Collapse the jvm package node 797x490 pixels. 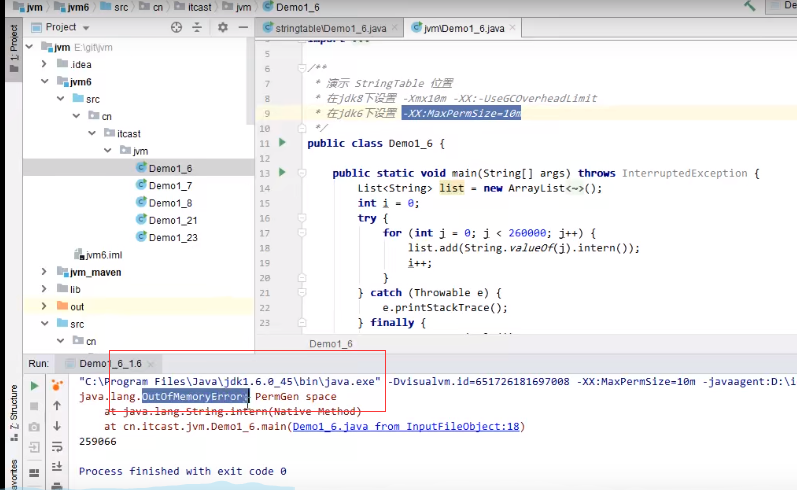108,150
